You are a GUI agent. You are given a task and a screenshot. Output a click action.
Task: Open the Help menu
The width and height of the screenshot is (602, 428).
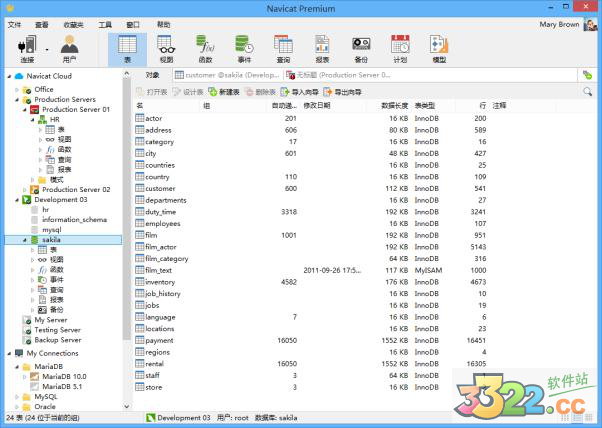click(163, 25)
